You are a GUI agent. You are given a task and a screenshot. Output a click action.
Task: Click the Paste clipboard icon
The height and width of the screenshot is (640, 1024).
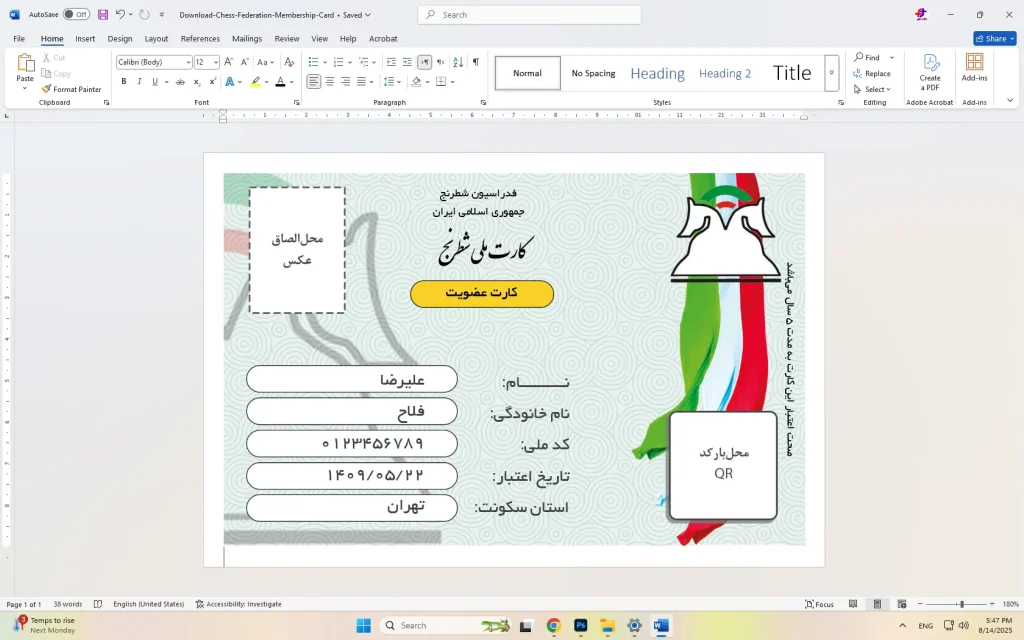25,63
